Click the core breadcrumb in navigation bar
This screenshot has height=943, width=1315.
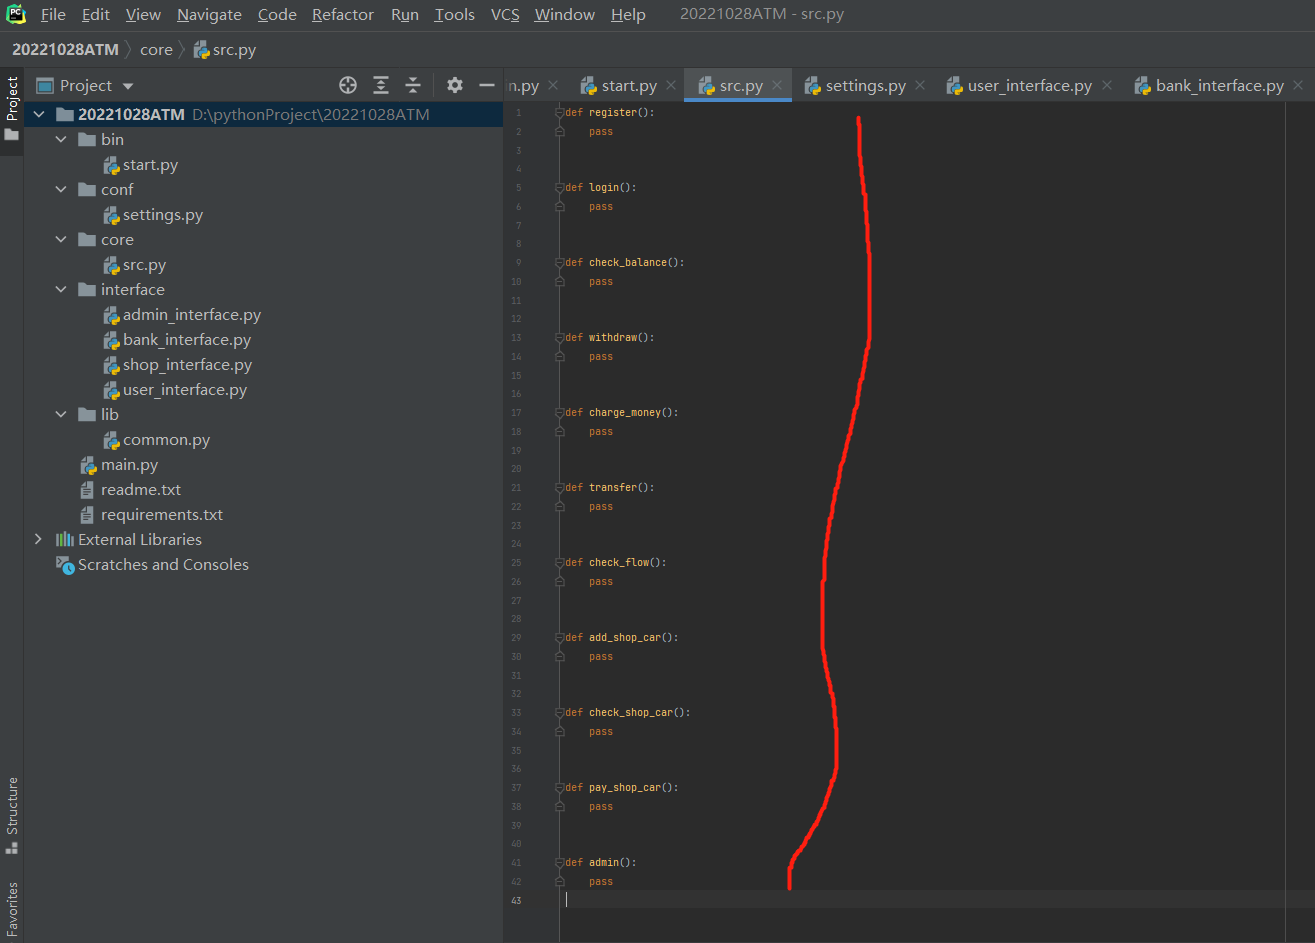[156, 49]
